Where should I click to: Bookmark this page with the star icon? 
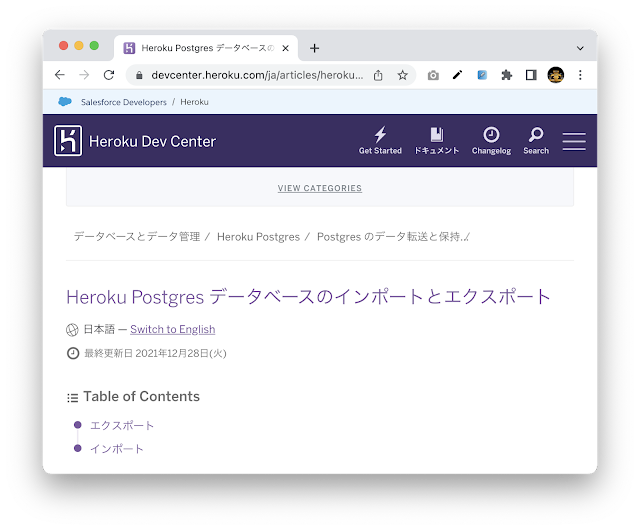tap(402, 75)
